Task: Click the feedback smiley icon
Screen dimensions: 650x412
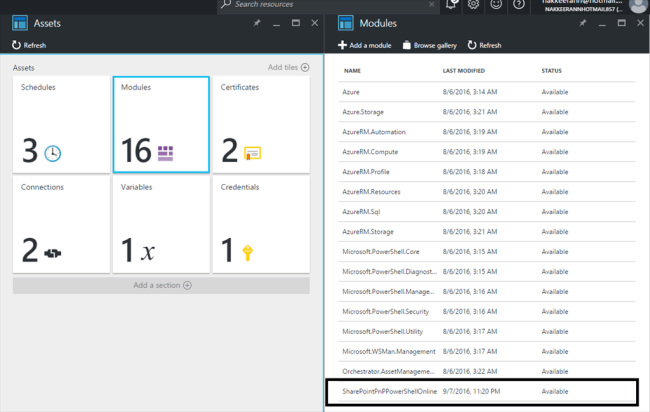Action: 496,5
